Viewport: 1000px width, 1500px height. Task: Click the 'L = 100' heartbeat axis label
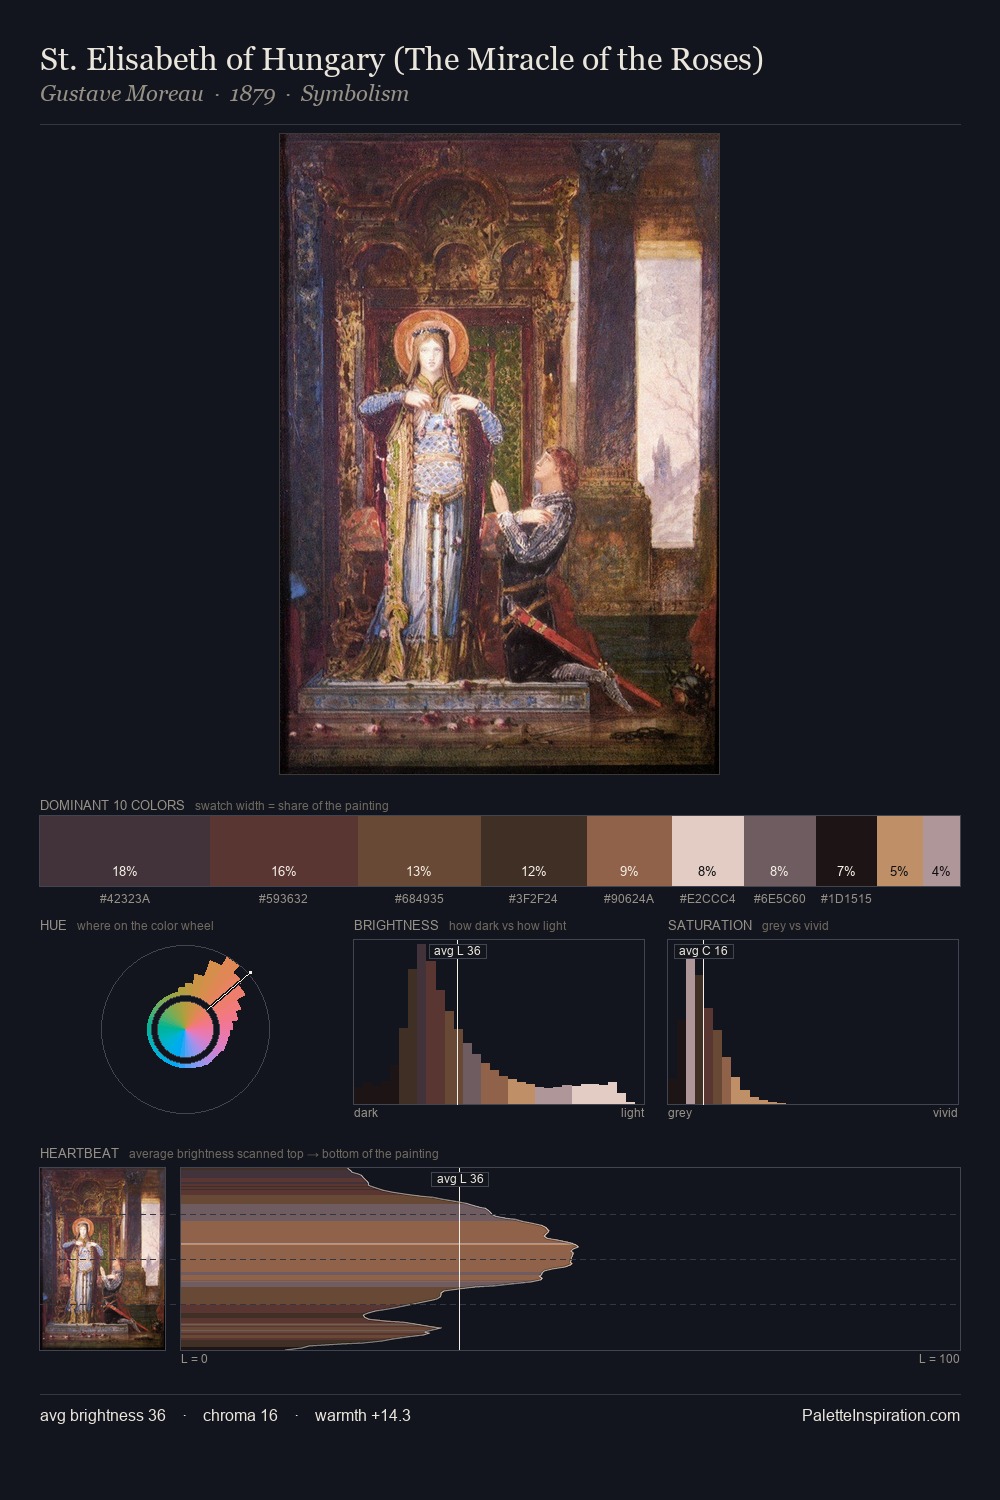tap(939, 1359)
